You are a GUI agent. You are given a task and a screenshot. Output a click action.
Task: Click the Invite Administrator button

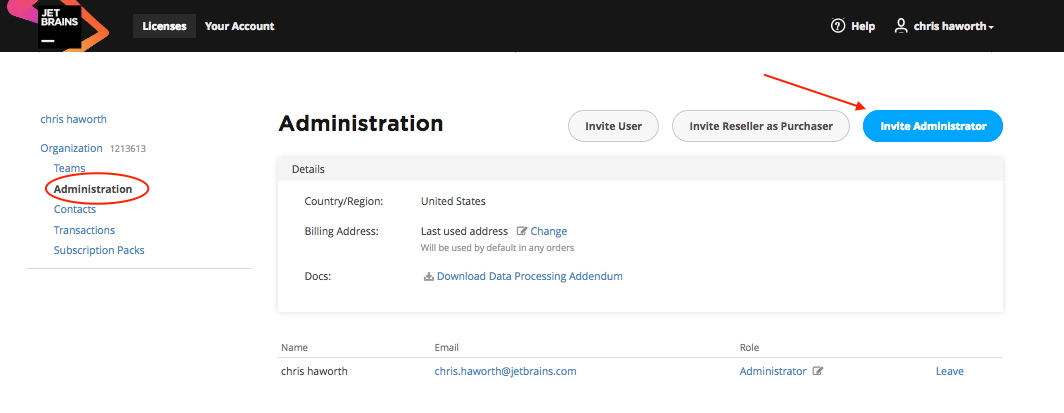[x=932, y=126]
